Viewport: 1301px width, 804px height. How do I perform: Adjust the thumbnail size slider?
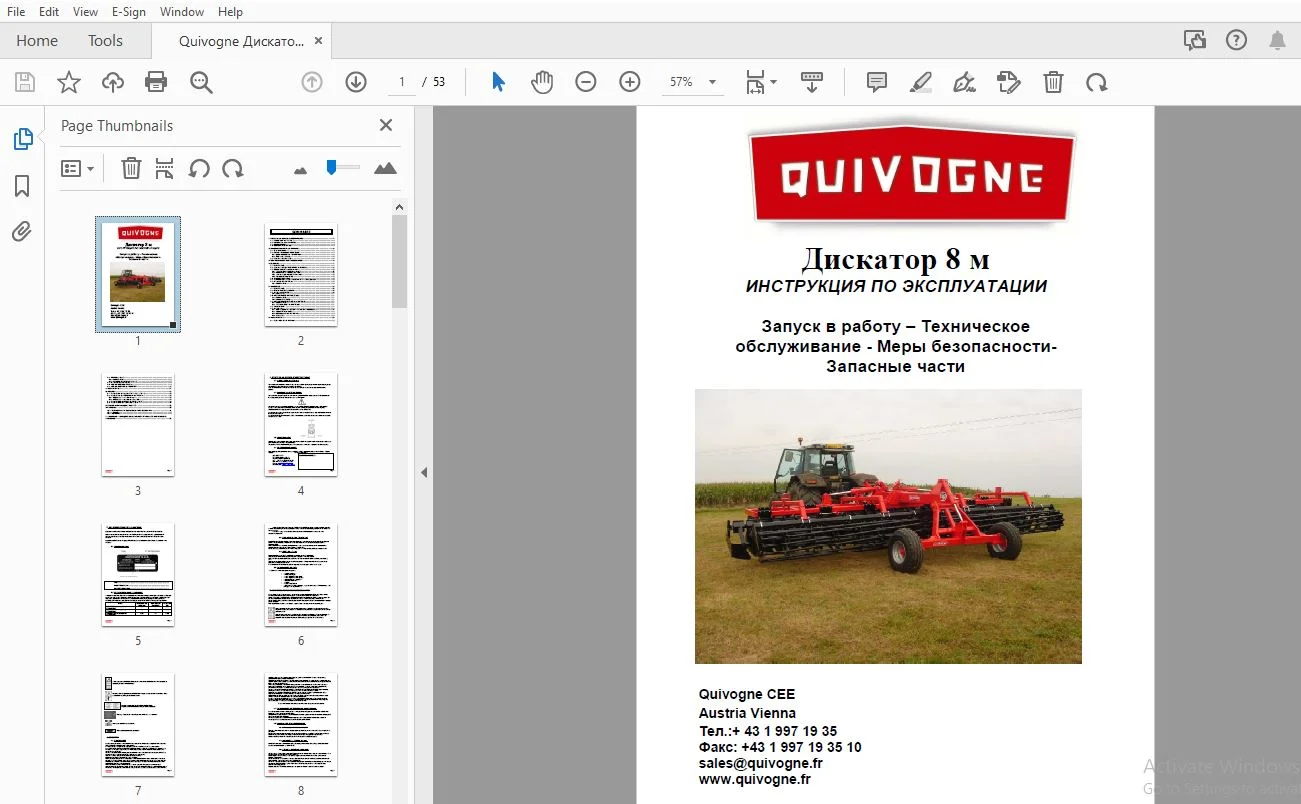tap(342, 167)
